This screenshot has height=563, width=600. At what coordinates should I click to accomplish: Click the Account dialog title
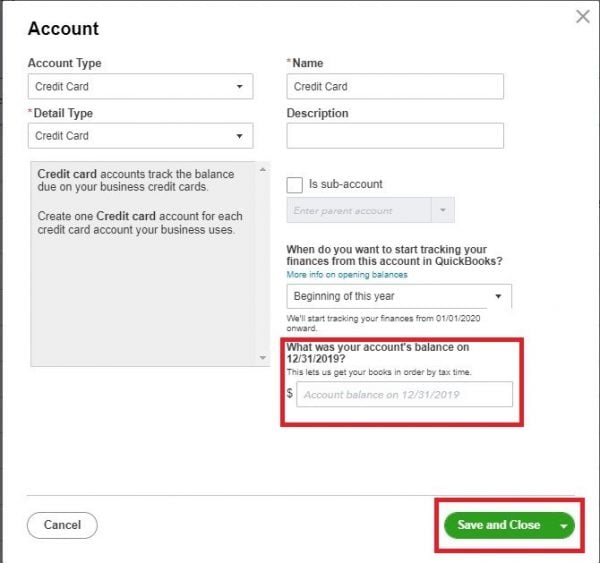pyautogui.click(x=63, y=29)
